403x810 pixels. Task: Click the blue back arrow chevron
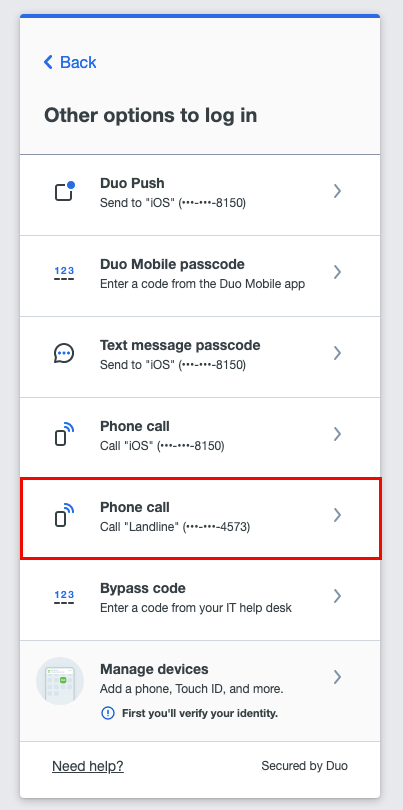click(48, 63)
